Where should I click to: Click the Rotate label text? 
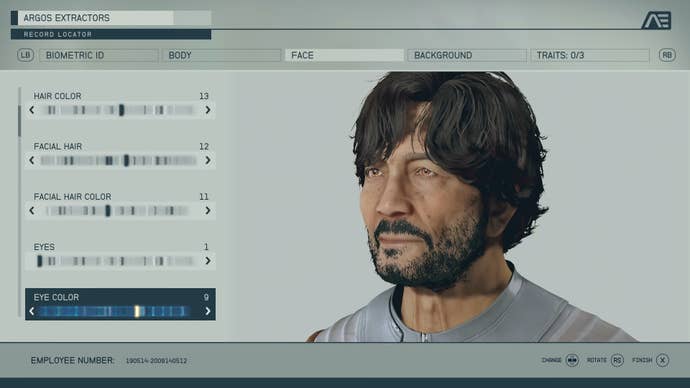pyautogui.click(x=597, y=360)
